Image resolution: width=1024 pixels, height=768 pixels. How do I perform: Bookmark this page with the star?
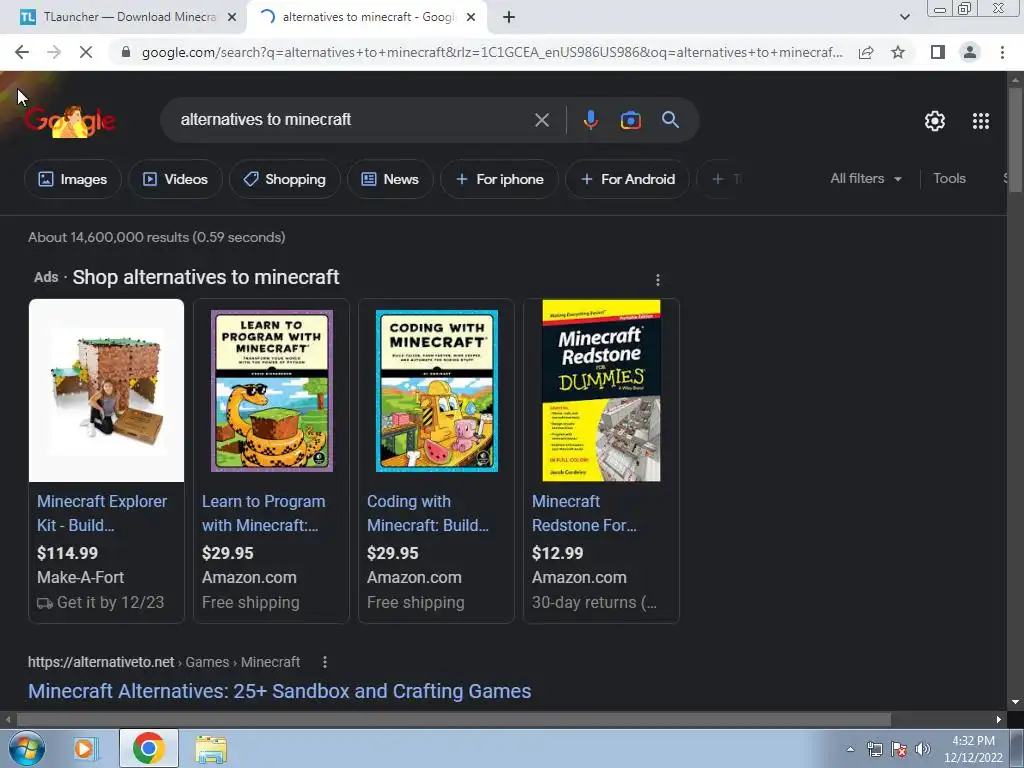[898, 52]
